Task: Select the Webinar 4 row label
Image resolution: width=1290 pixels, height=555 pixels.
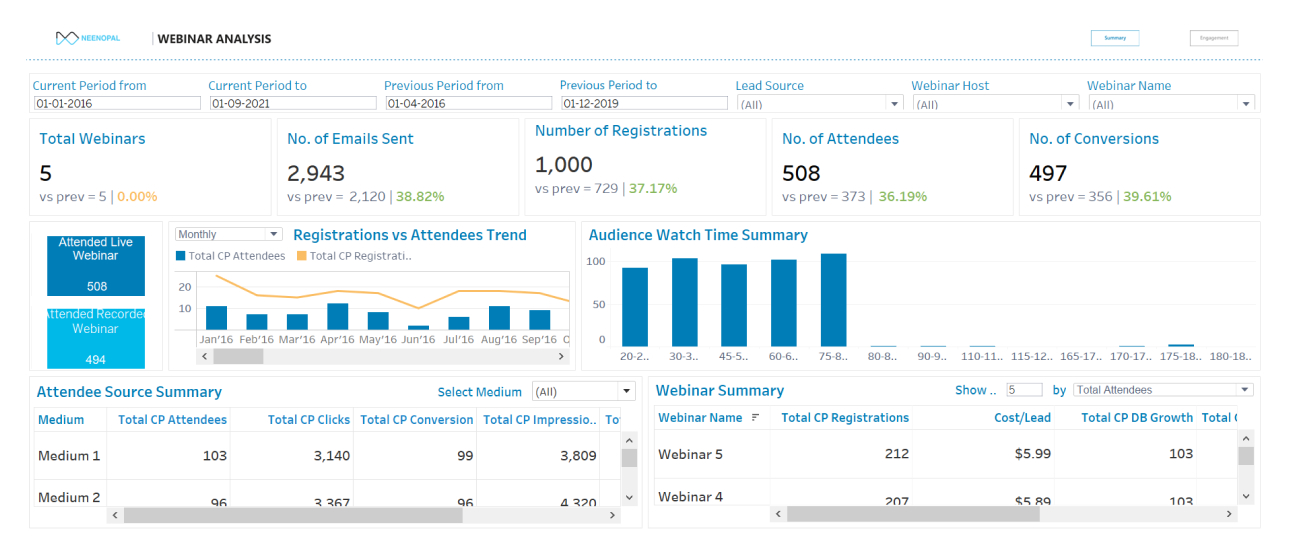Action: [x=690, y=497]
